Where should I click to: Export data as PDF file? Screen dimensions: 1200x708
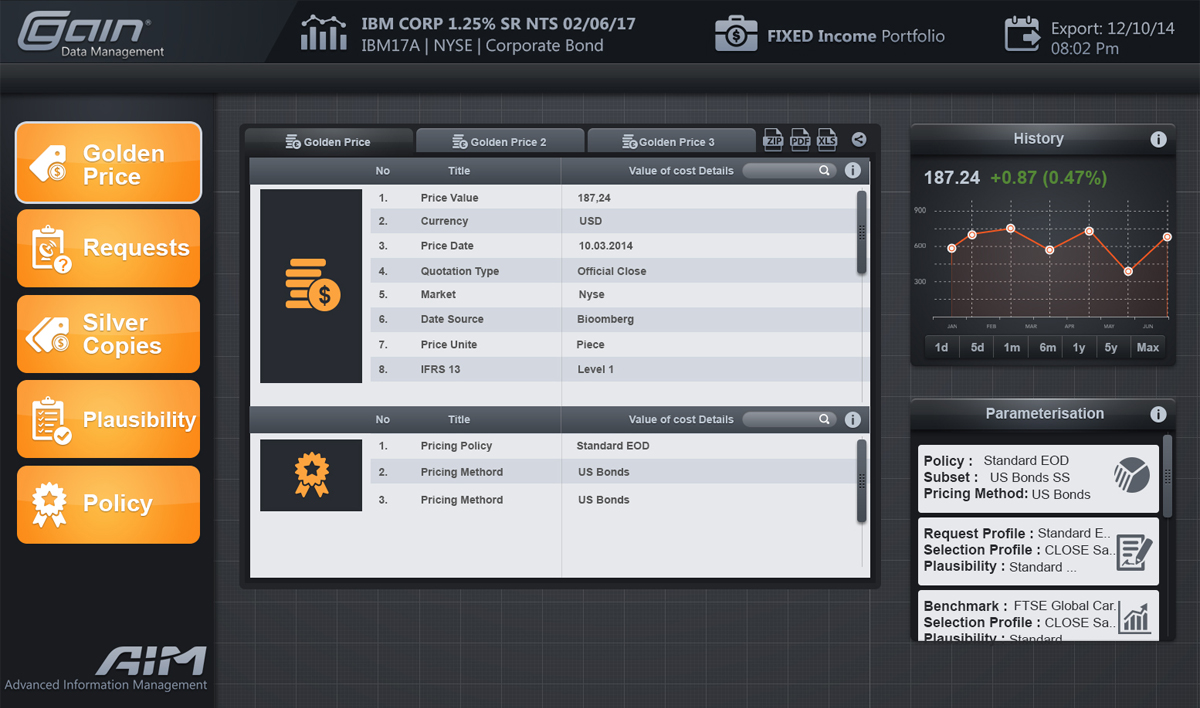(x=800, y=140)
